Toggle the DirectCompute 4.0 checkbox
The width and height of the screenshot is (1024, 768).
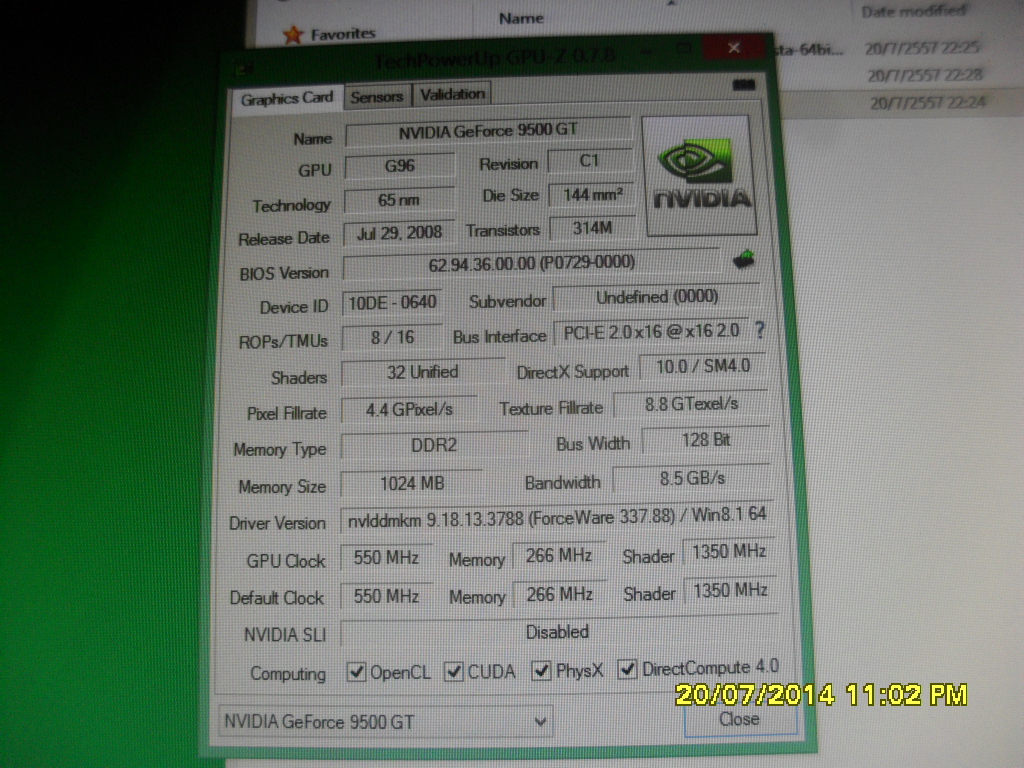tap(628, 669)
